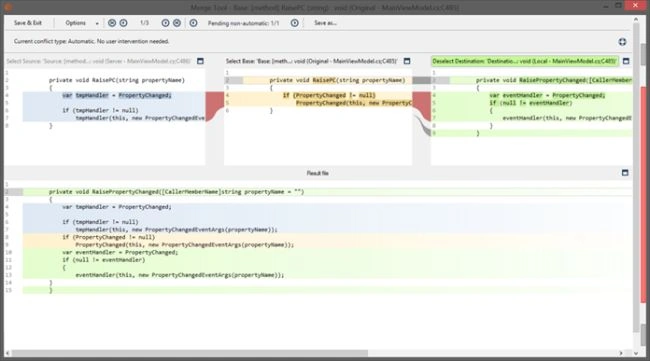
Task: Click 'Pending non-automatic: 1/1' label
Action: point(244,23)
